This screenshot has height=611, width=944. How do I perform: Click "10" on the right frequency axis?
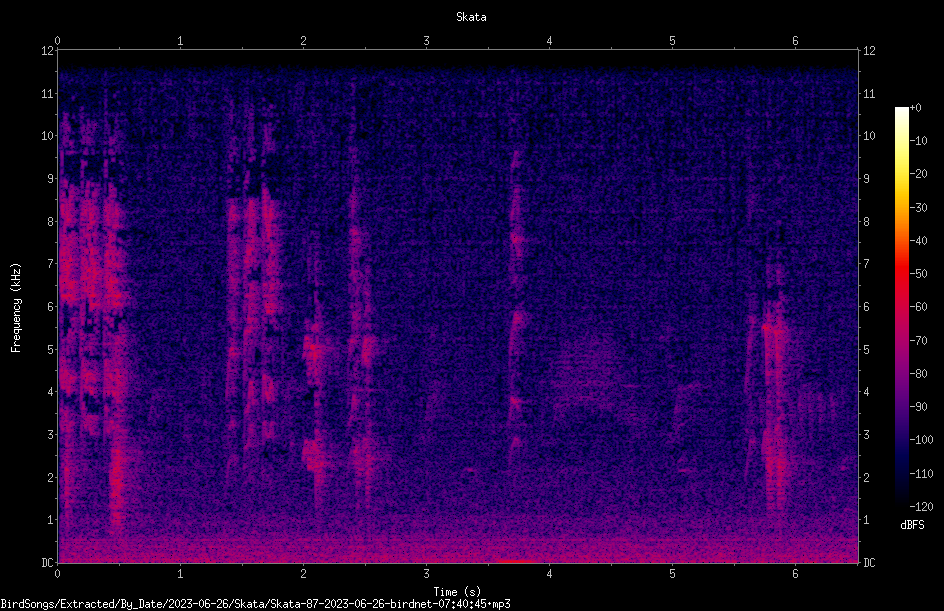[x=869, y=136]
